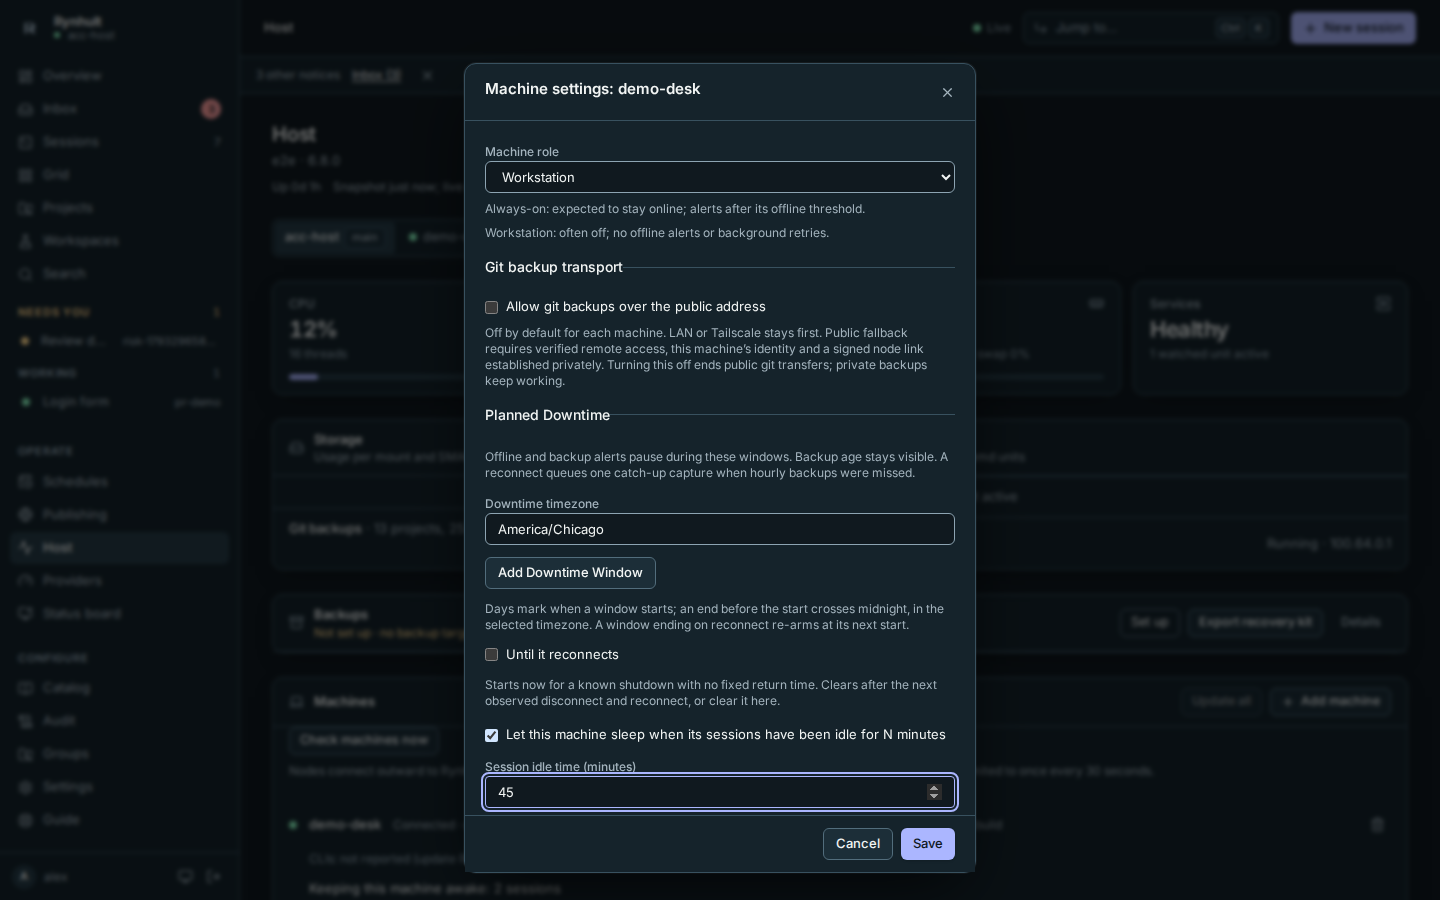Tick the Until it reconnects checkbox
The height and width of the screenshot is (900, 1440).
tap(491, 655)
